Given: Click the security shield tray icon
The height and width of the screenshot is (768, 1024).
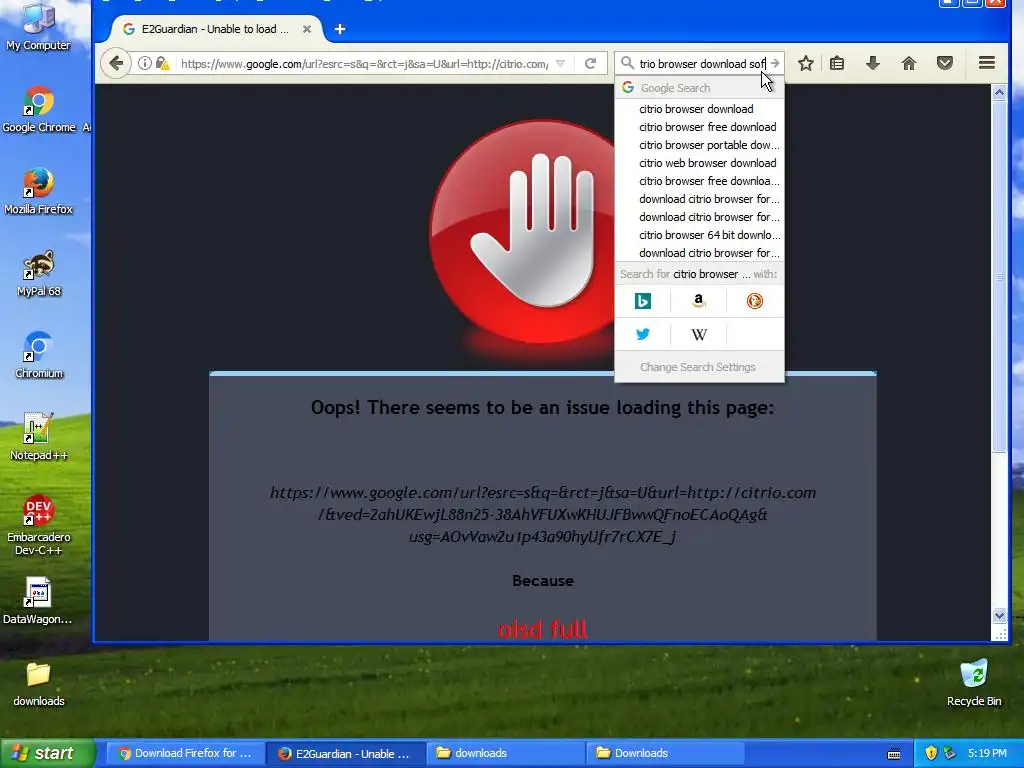Looking at the screenshot, I should [931, 753].
